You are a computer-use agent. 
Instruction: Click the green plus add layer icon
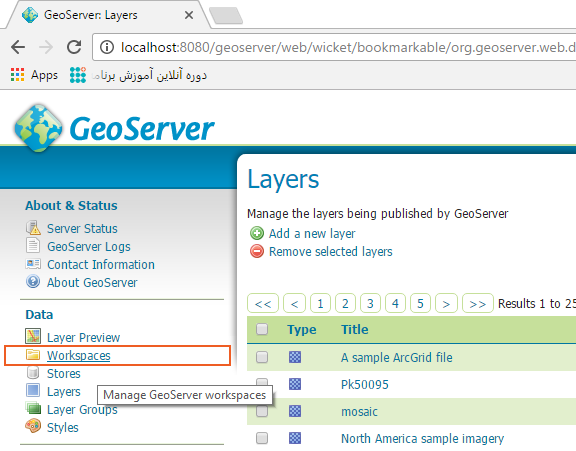click(257, 233)
